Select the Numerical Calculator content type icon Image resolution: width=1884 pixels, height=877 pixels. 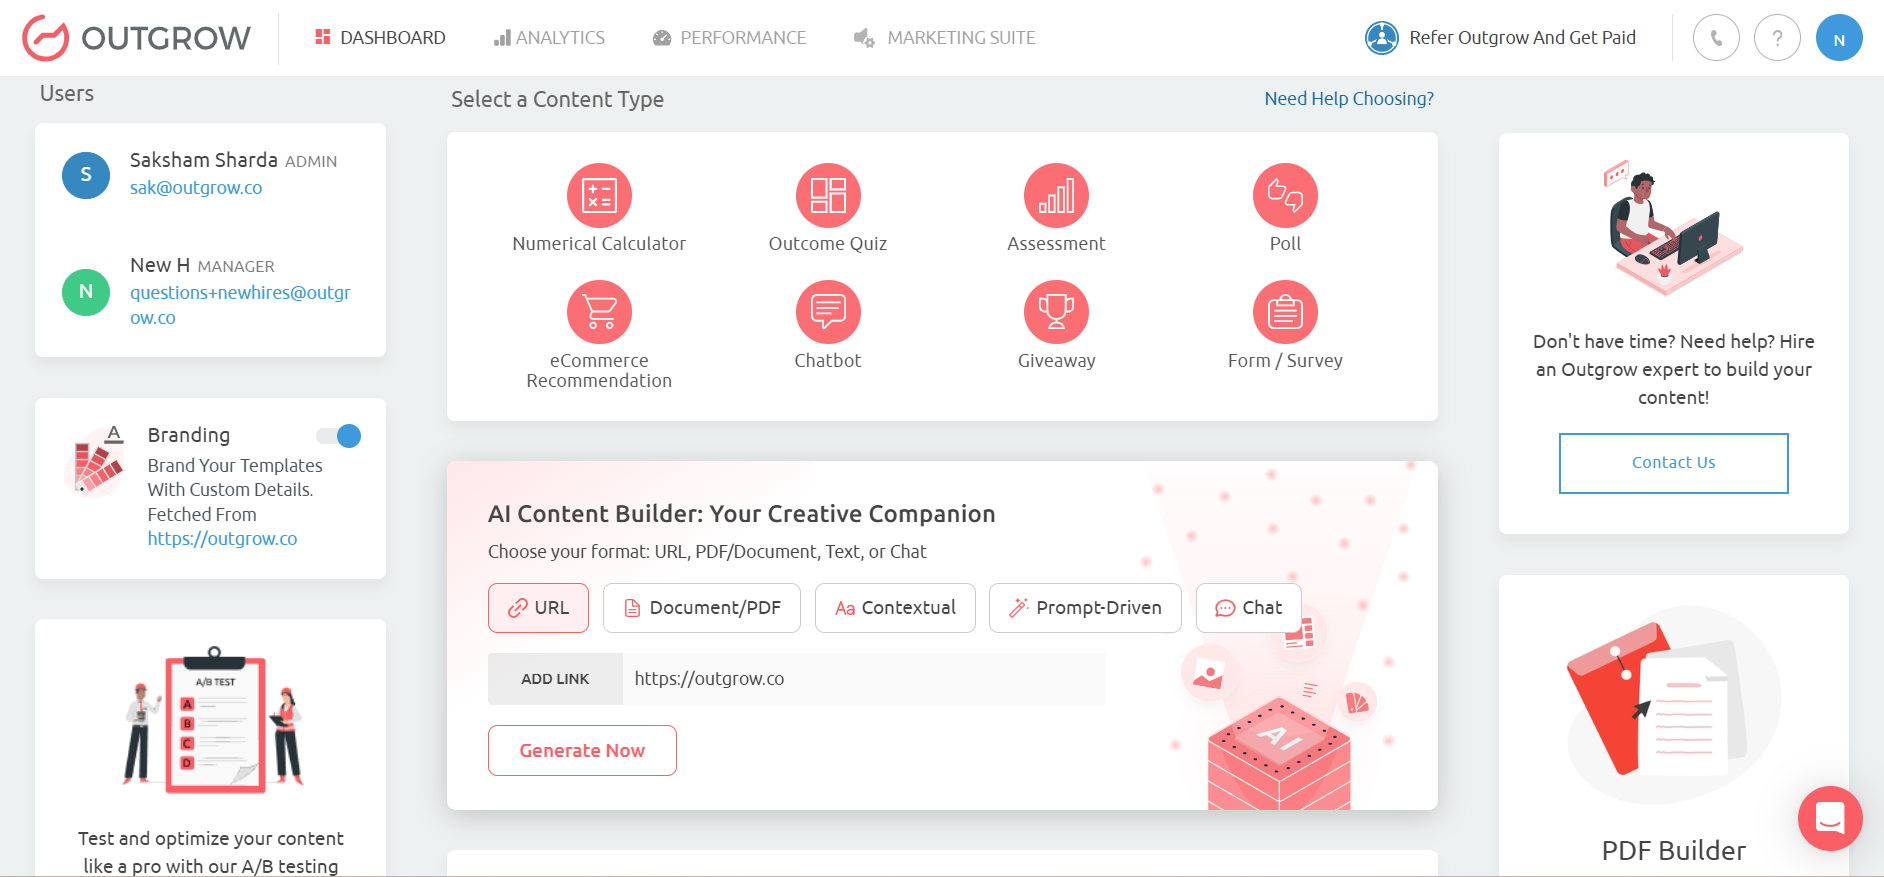(x=599, y=195)
